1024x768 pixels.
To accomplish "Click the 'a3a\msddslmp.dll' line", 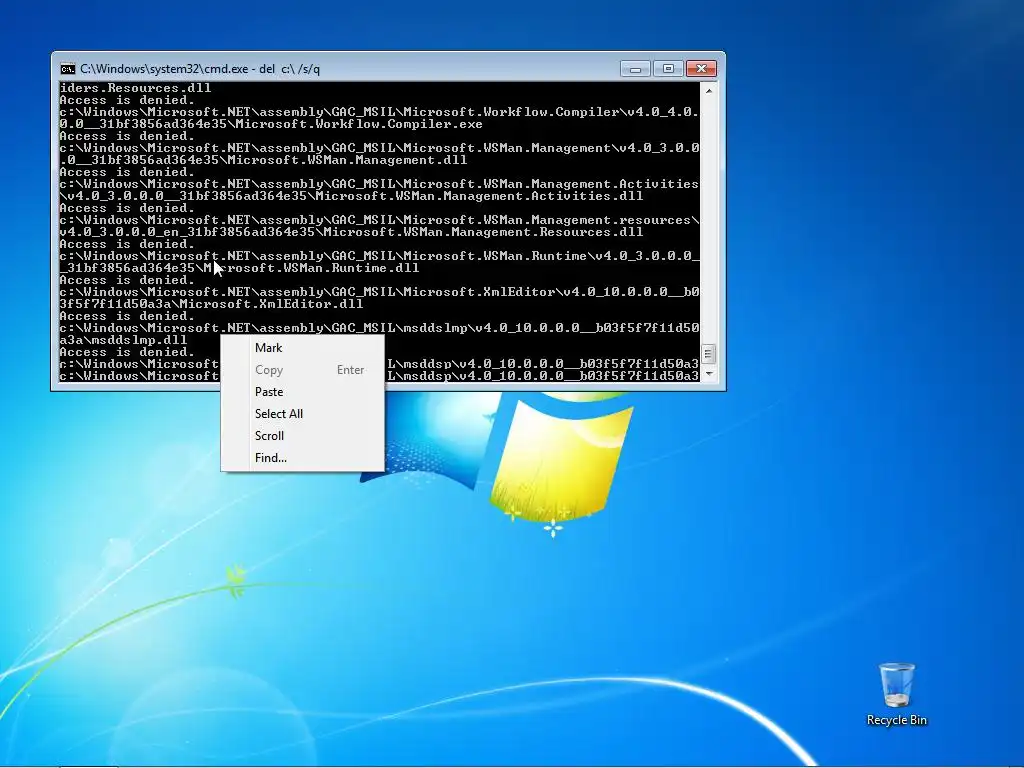I will (123, 340).
